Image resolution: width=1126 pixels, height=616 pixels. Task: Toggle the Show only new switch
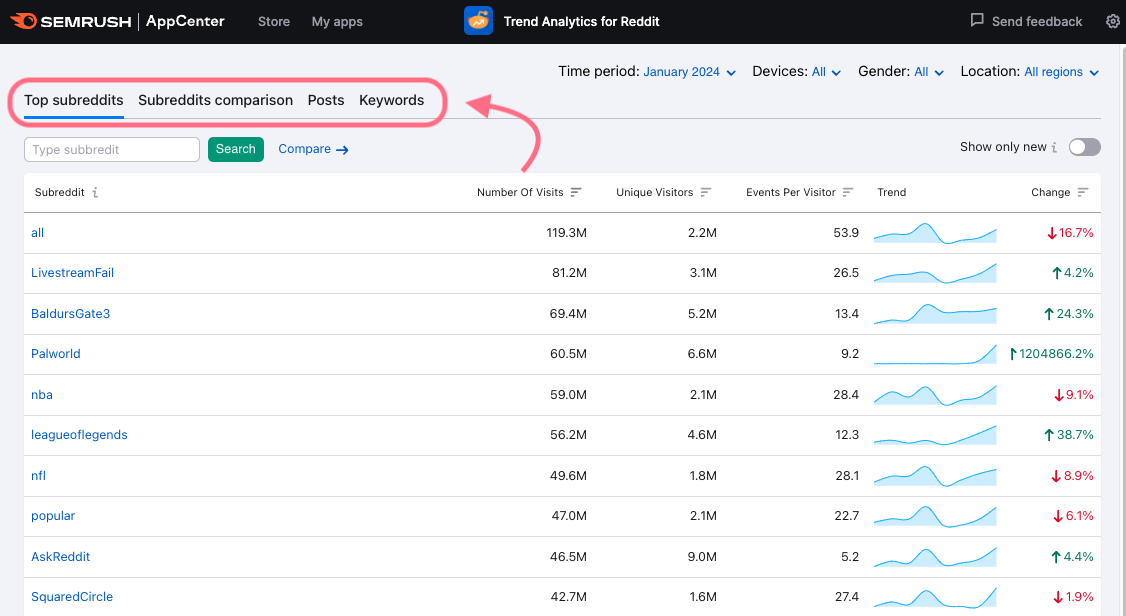click(1084, 147)
